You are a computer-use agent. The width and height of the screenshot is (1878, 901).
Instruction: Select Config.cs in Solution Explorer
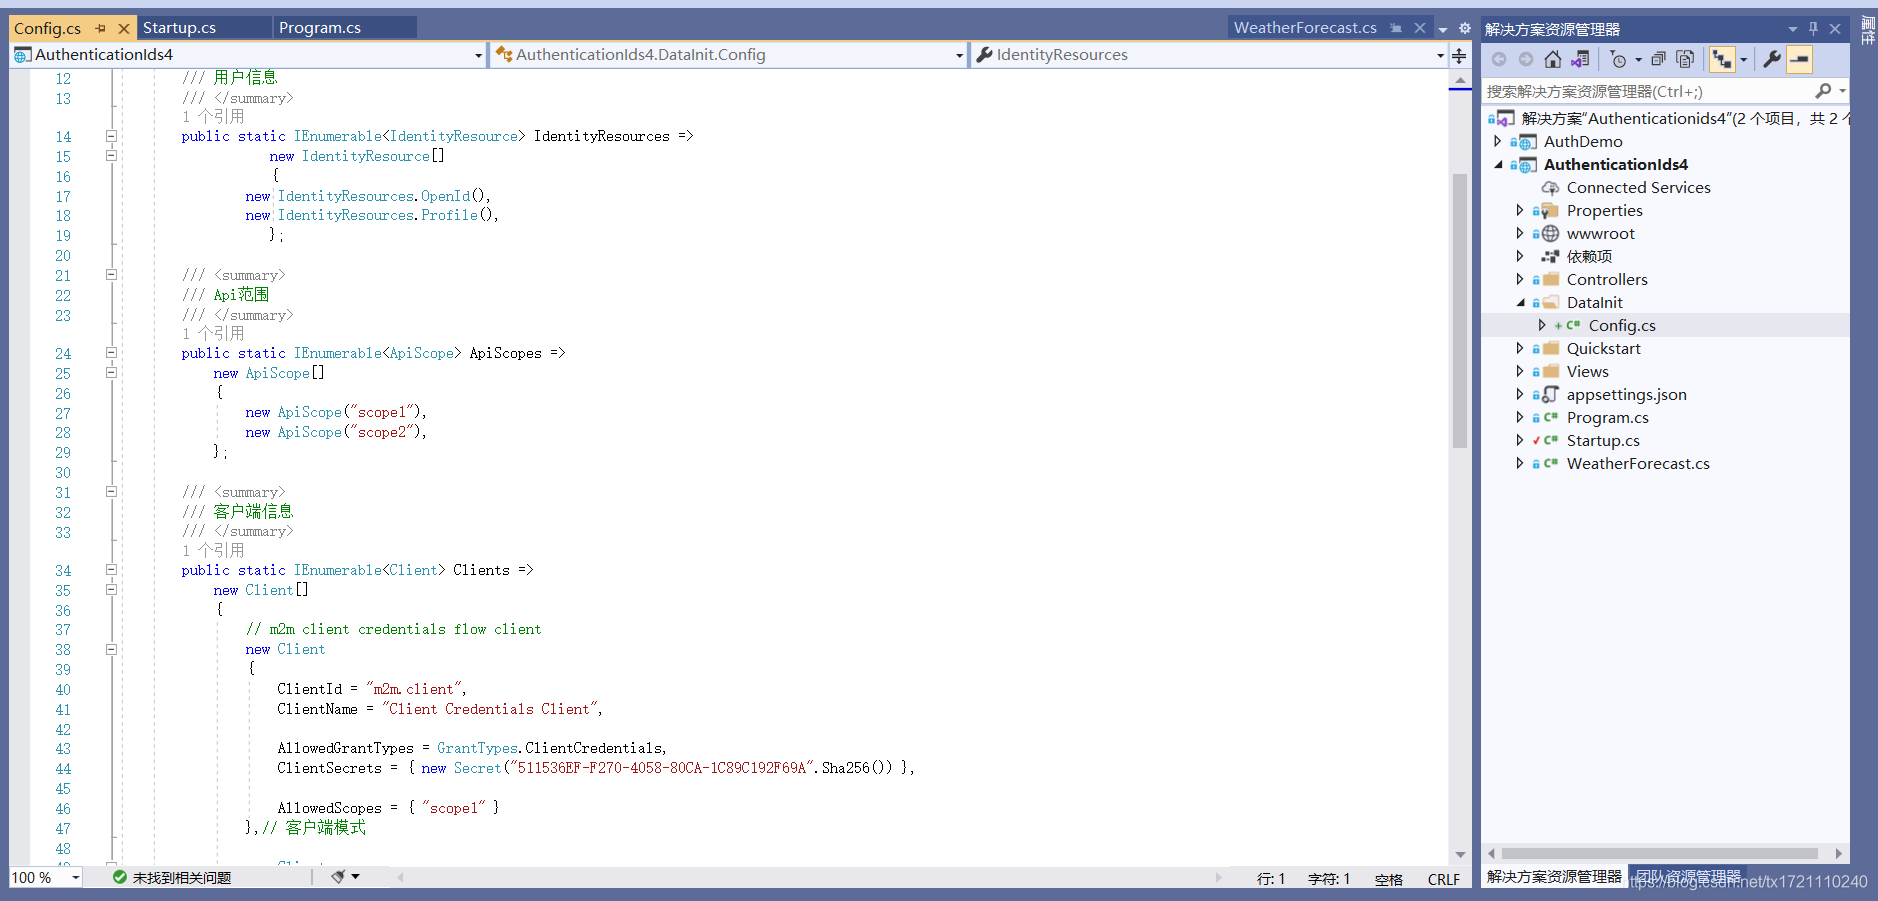[1622, 326]
